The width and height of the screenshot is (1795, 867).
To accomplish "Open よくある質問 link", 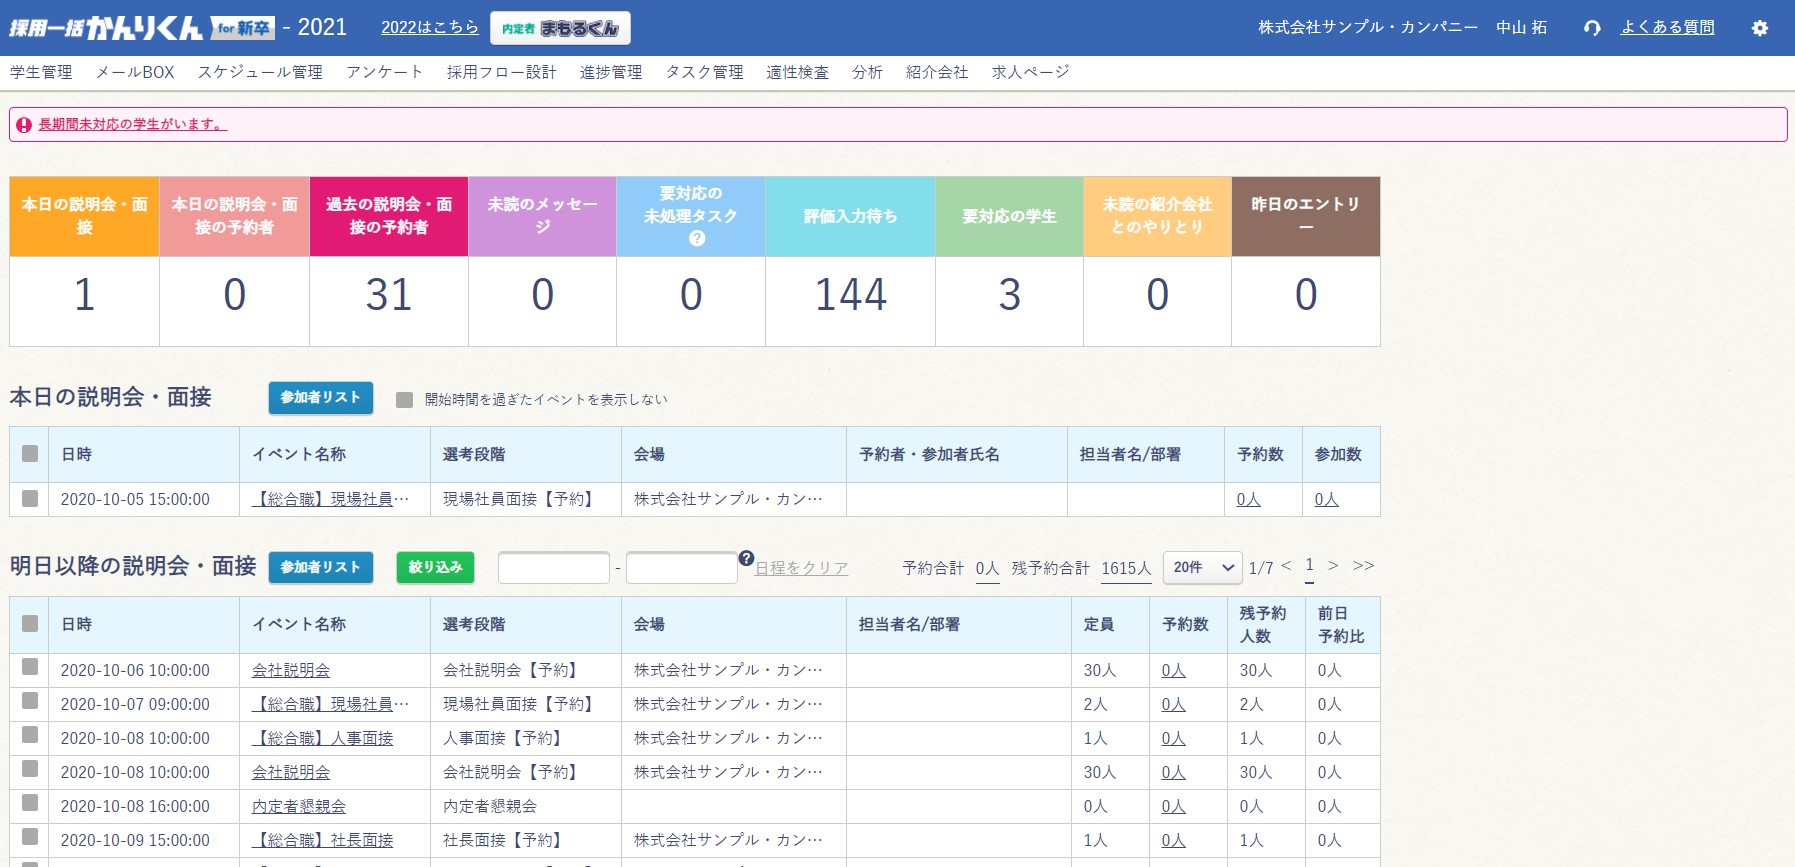I will point(1667,27).
